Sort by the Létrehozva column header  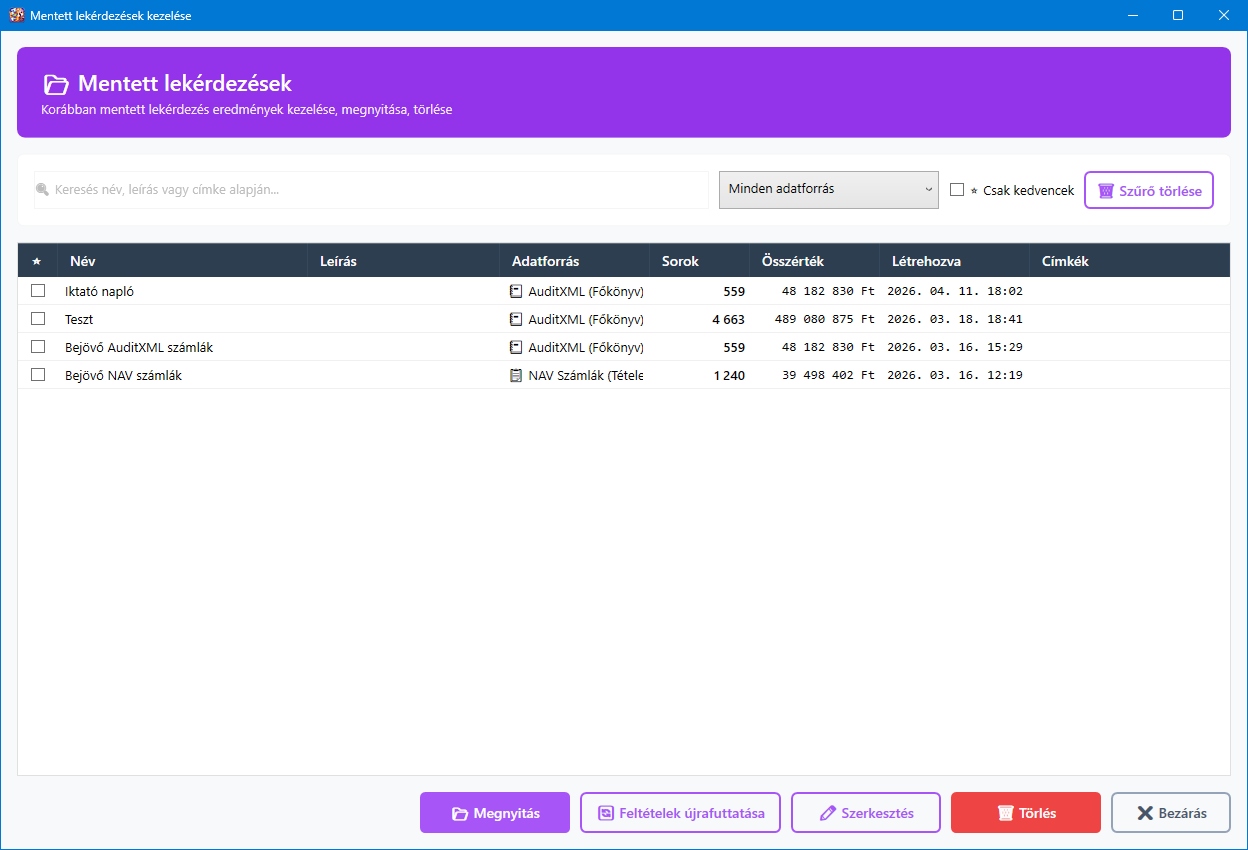(926, 261)
